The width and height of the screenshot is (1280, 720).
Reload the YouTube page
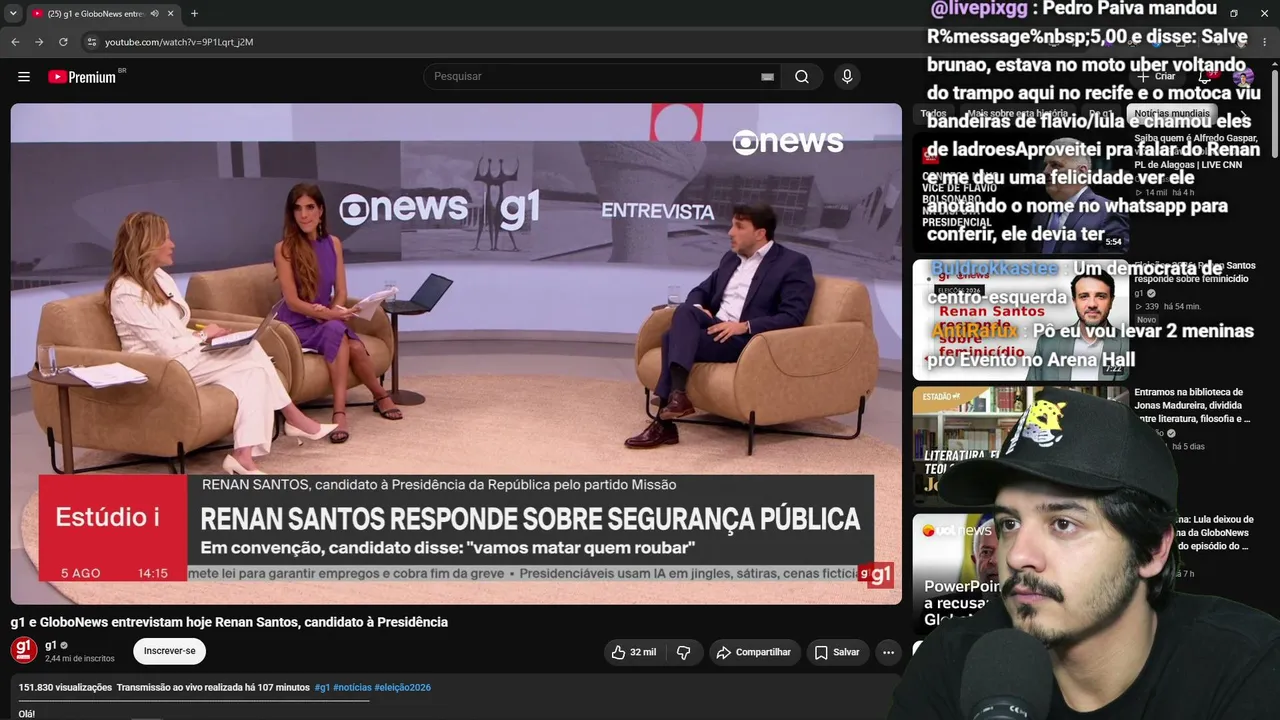[x=63, y=42]
